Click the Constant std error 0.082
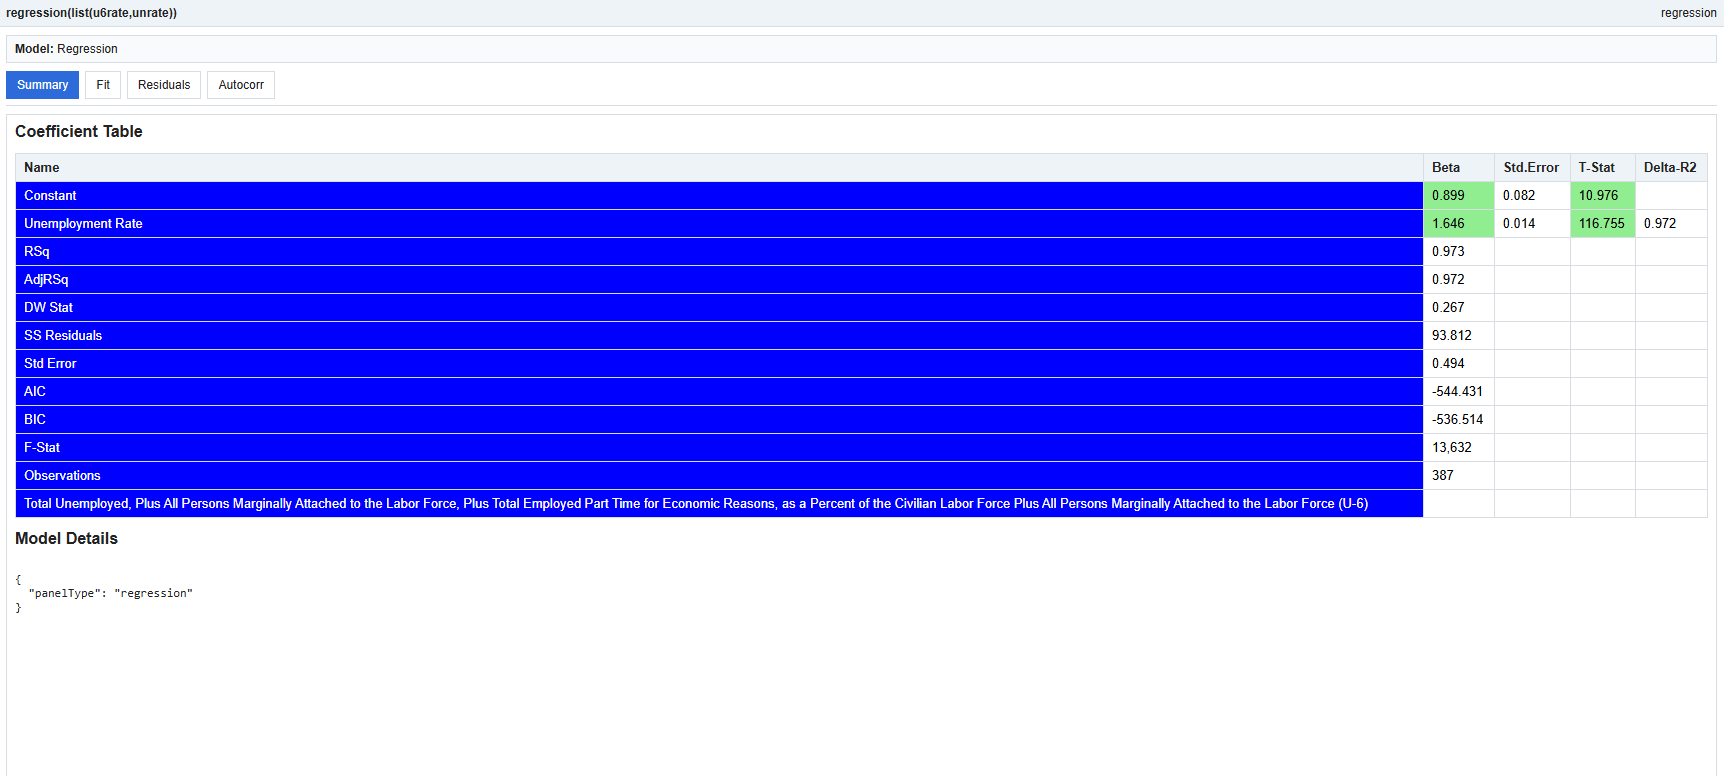Screen dimensions: 1724x776 tap(1531, 196)
